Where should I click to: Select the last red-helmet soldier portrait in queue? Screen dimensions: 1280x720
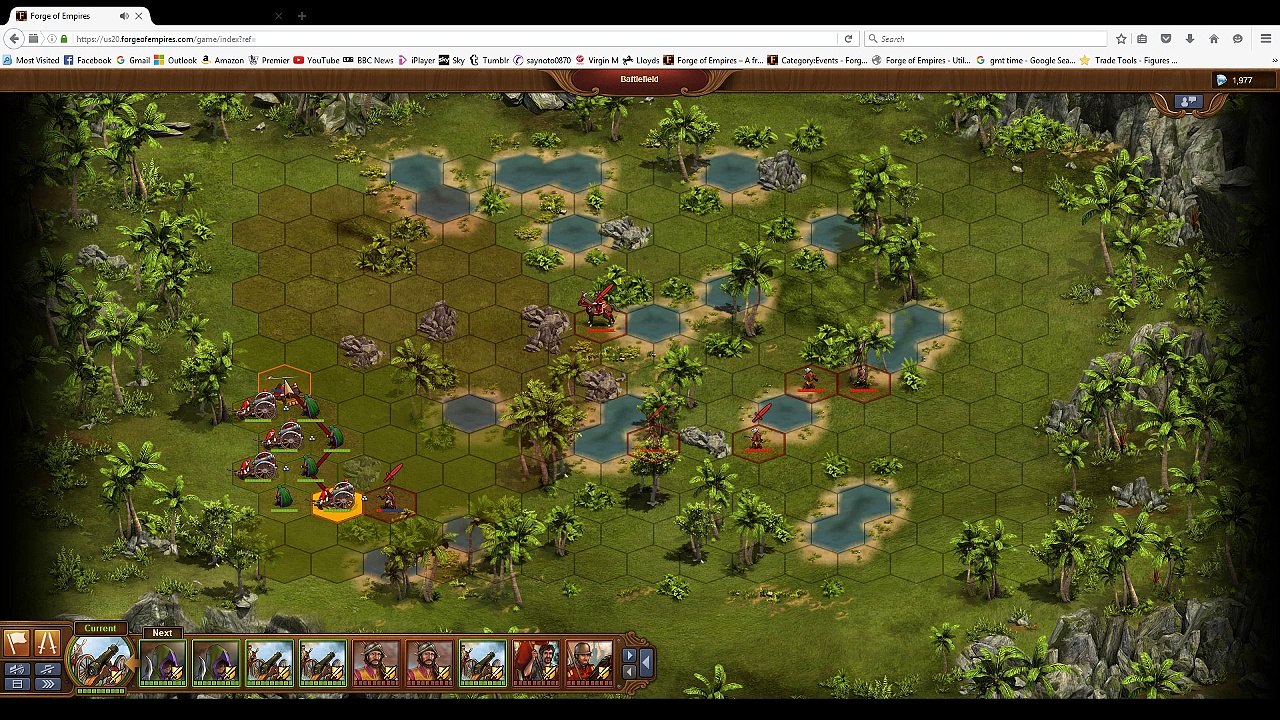click(590, 663)
